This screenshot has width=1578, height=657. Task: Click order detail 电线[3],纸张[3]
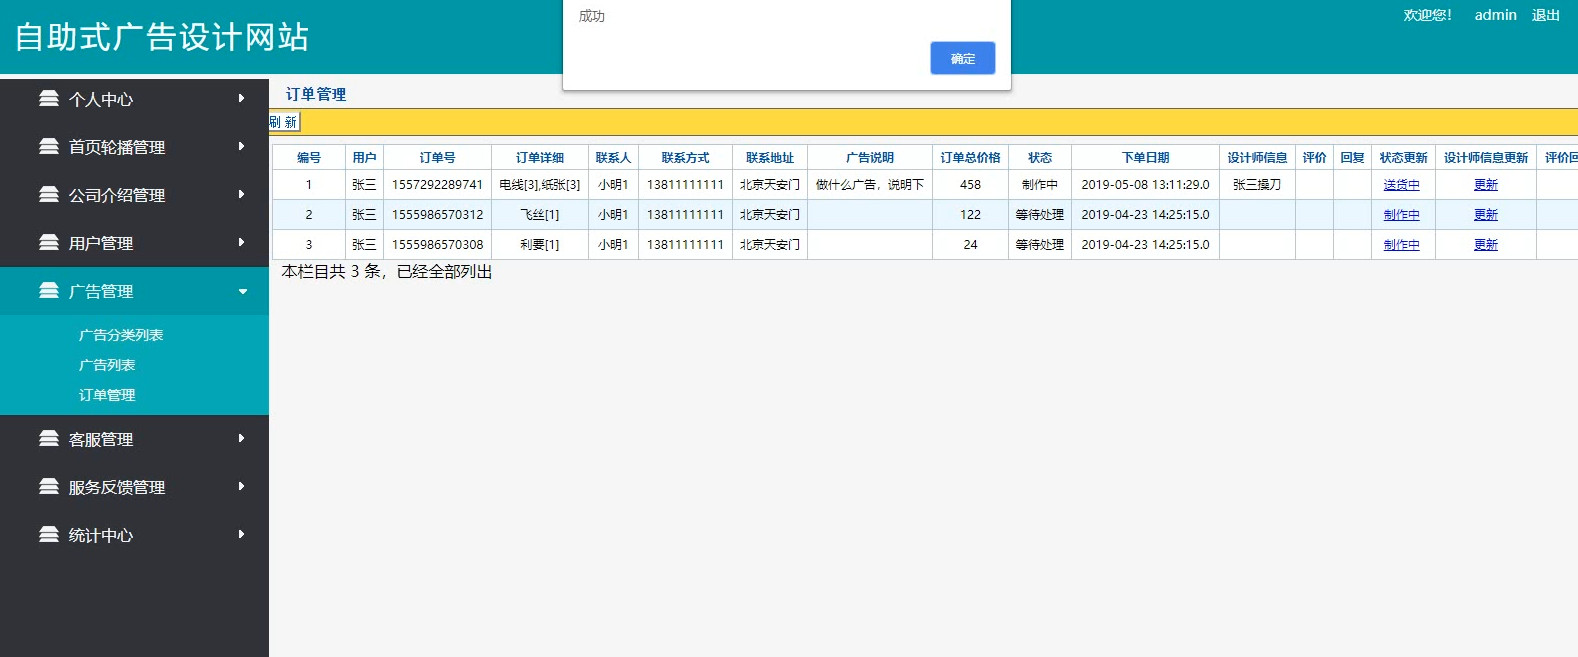(539, 185)
